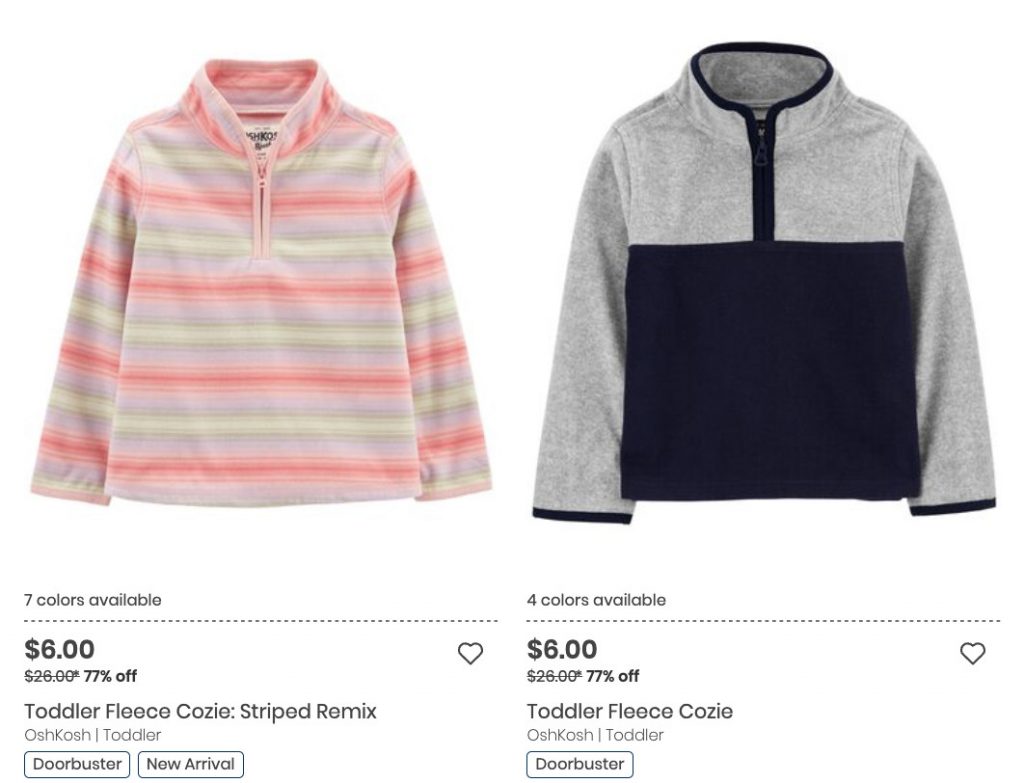Viewport: 1024px width, 783px height.
Task: Favorite the Striped Remix fleece with heart
Action: [470, 653]
